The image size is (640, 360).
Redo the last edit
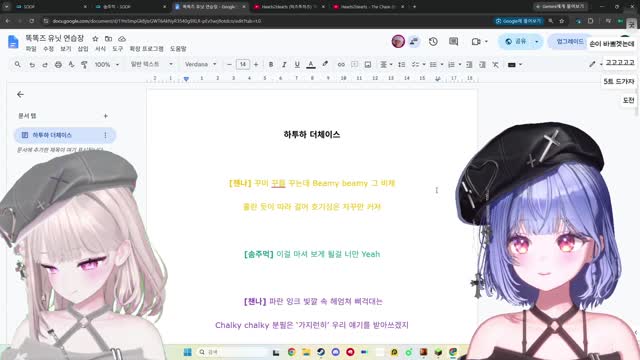45,64
